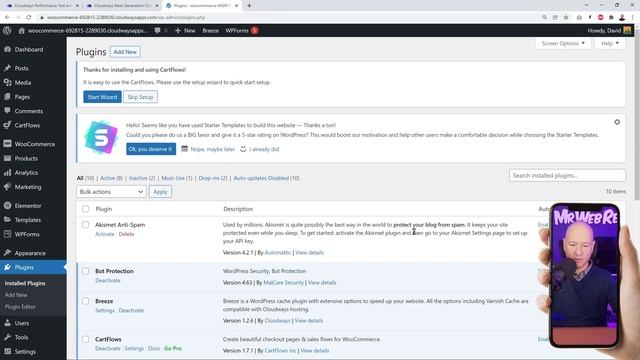Filter by Auto-updates Disabled

pyautogui.click(x=267, y=178)
